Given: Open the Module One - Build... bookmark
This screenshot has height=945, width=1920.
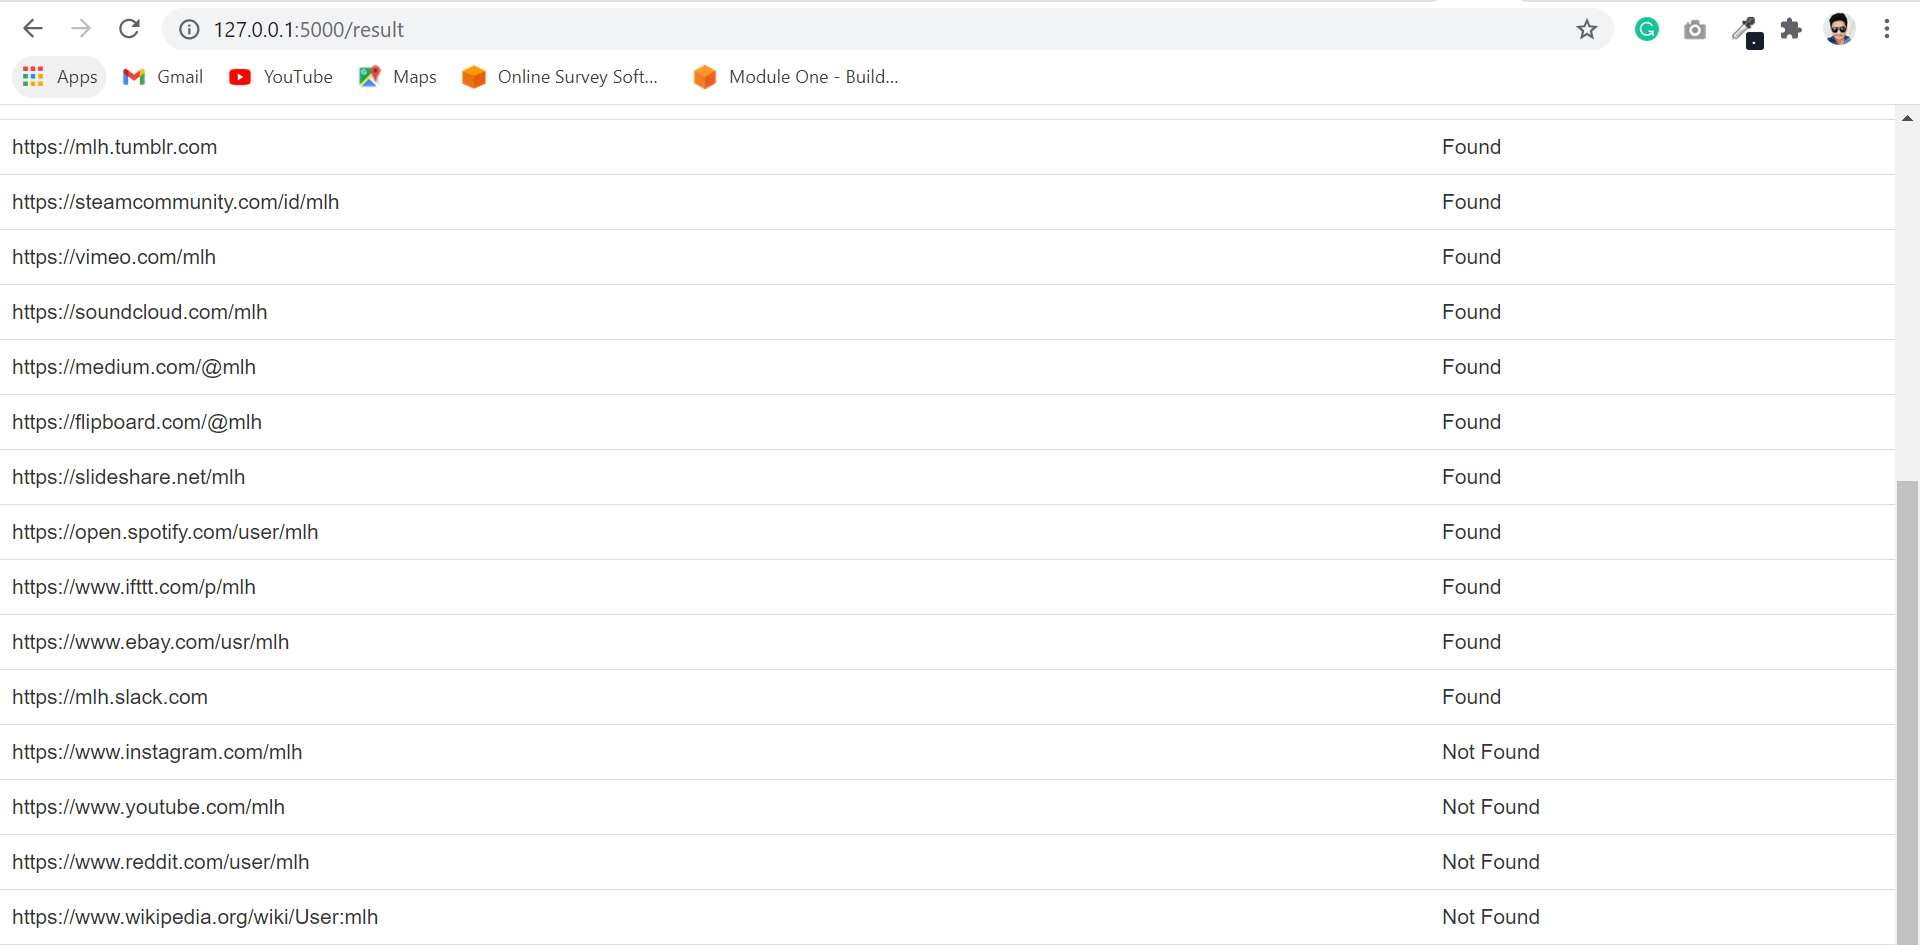Looking at the screenshot, I should (x=796, y=77).
